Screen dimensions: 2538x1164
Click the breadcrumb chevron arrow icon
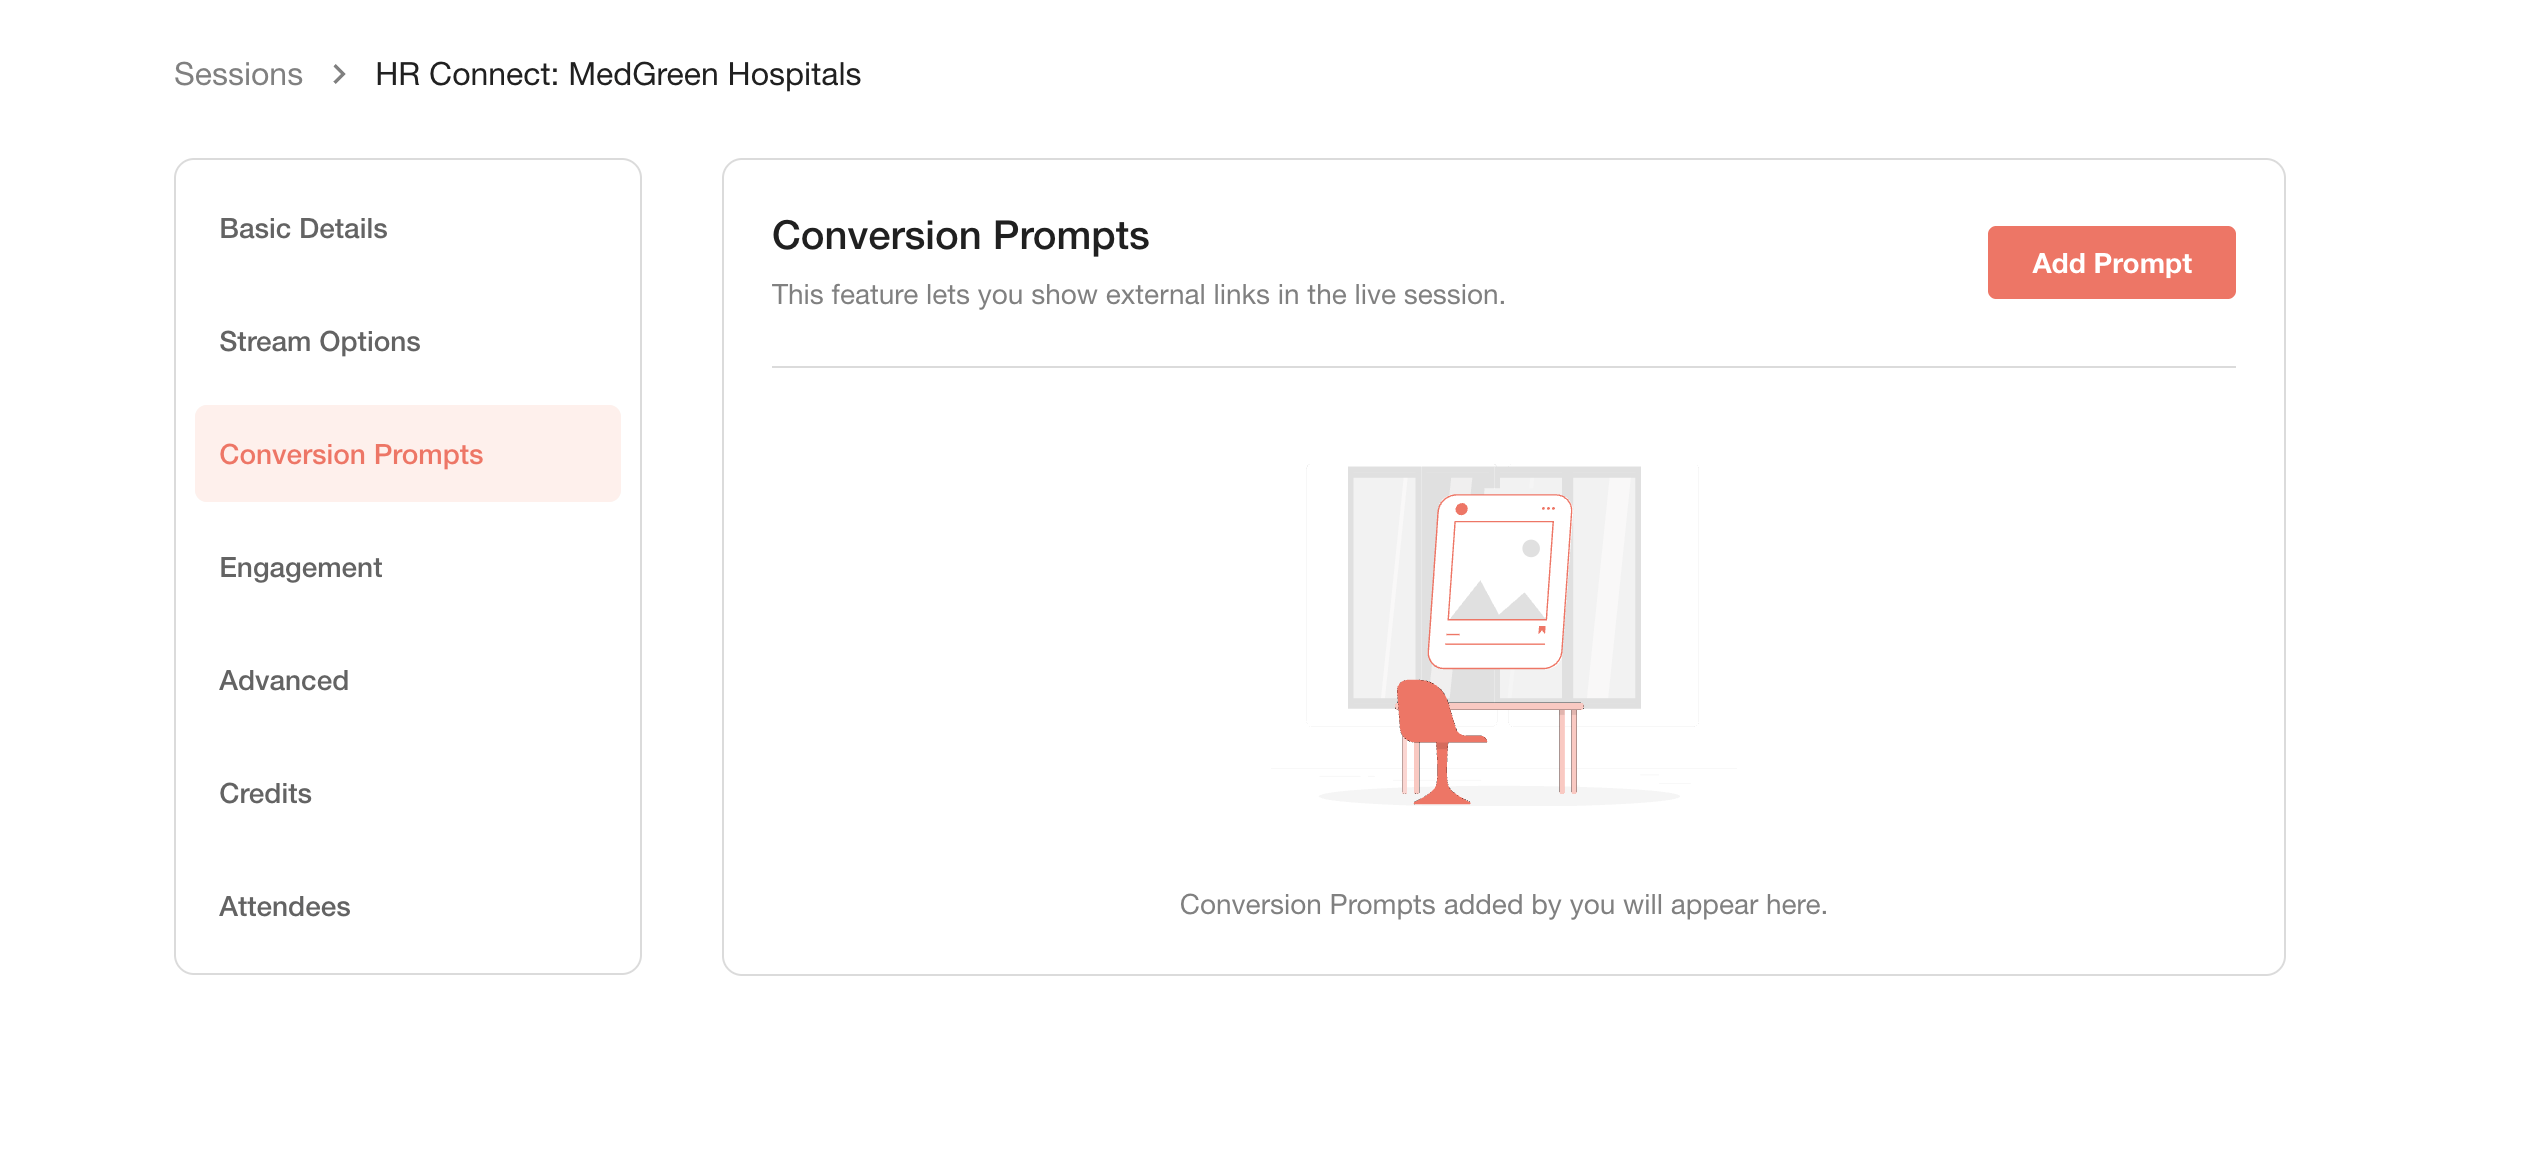point(339,74)
